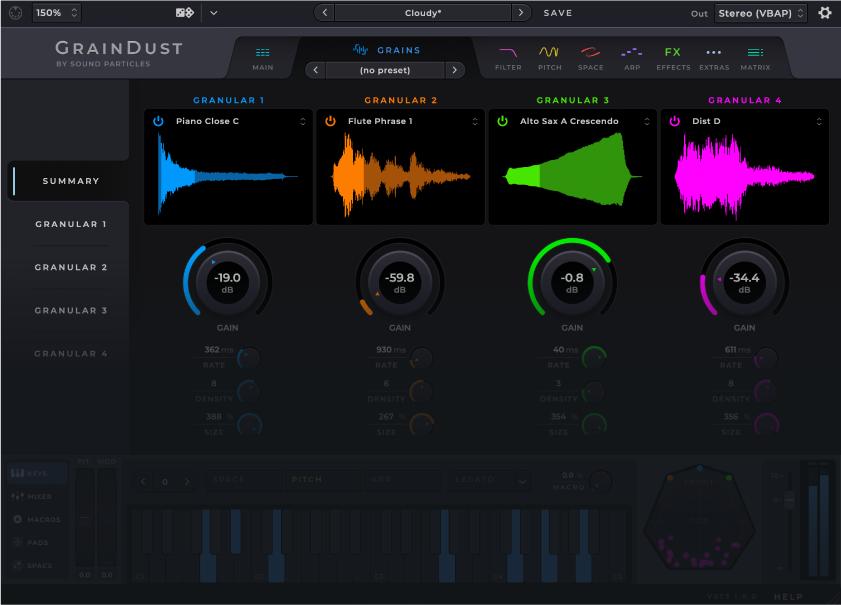The image size is (841, 605).
Task: Show the Keys panel
Action: 37,473
